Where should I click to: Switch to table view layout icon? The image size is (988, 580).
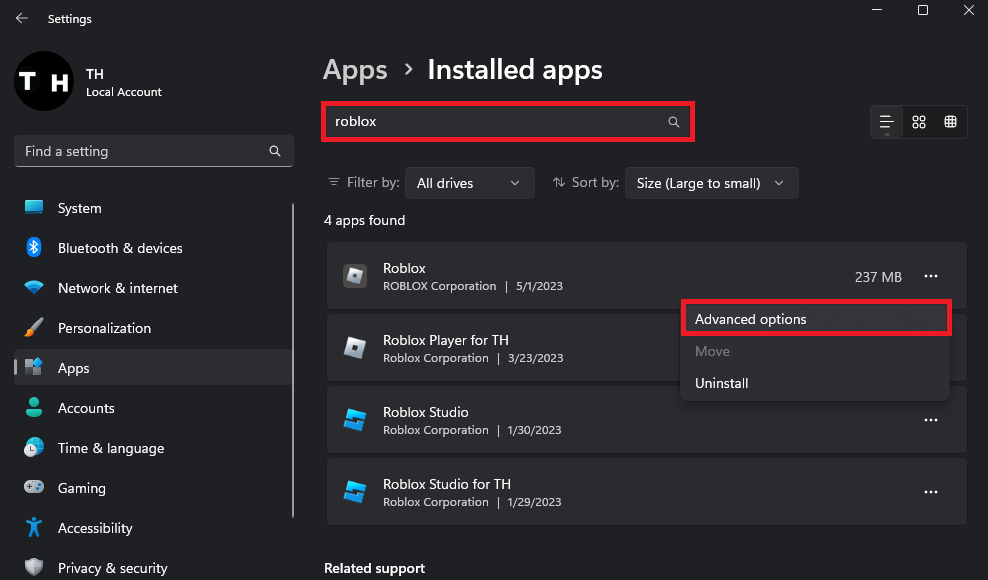point(950,122)
